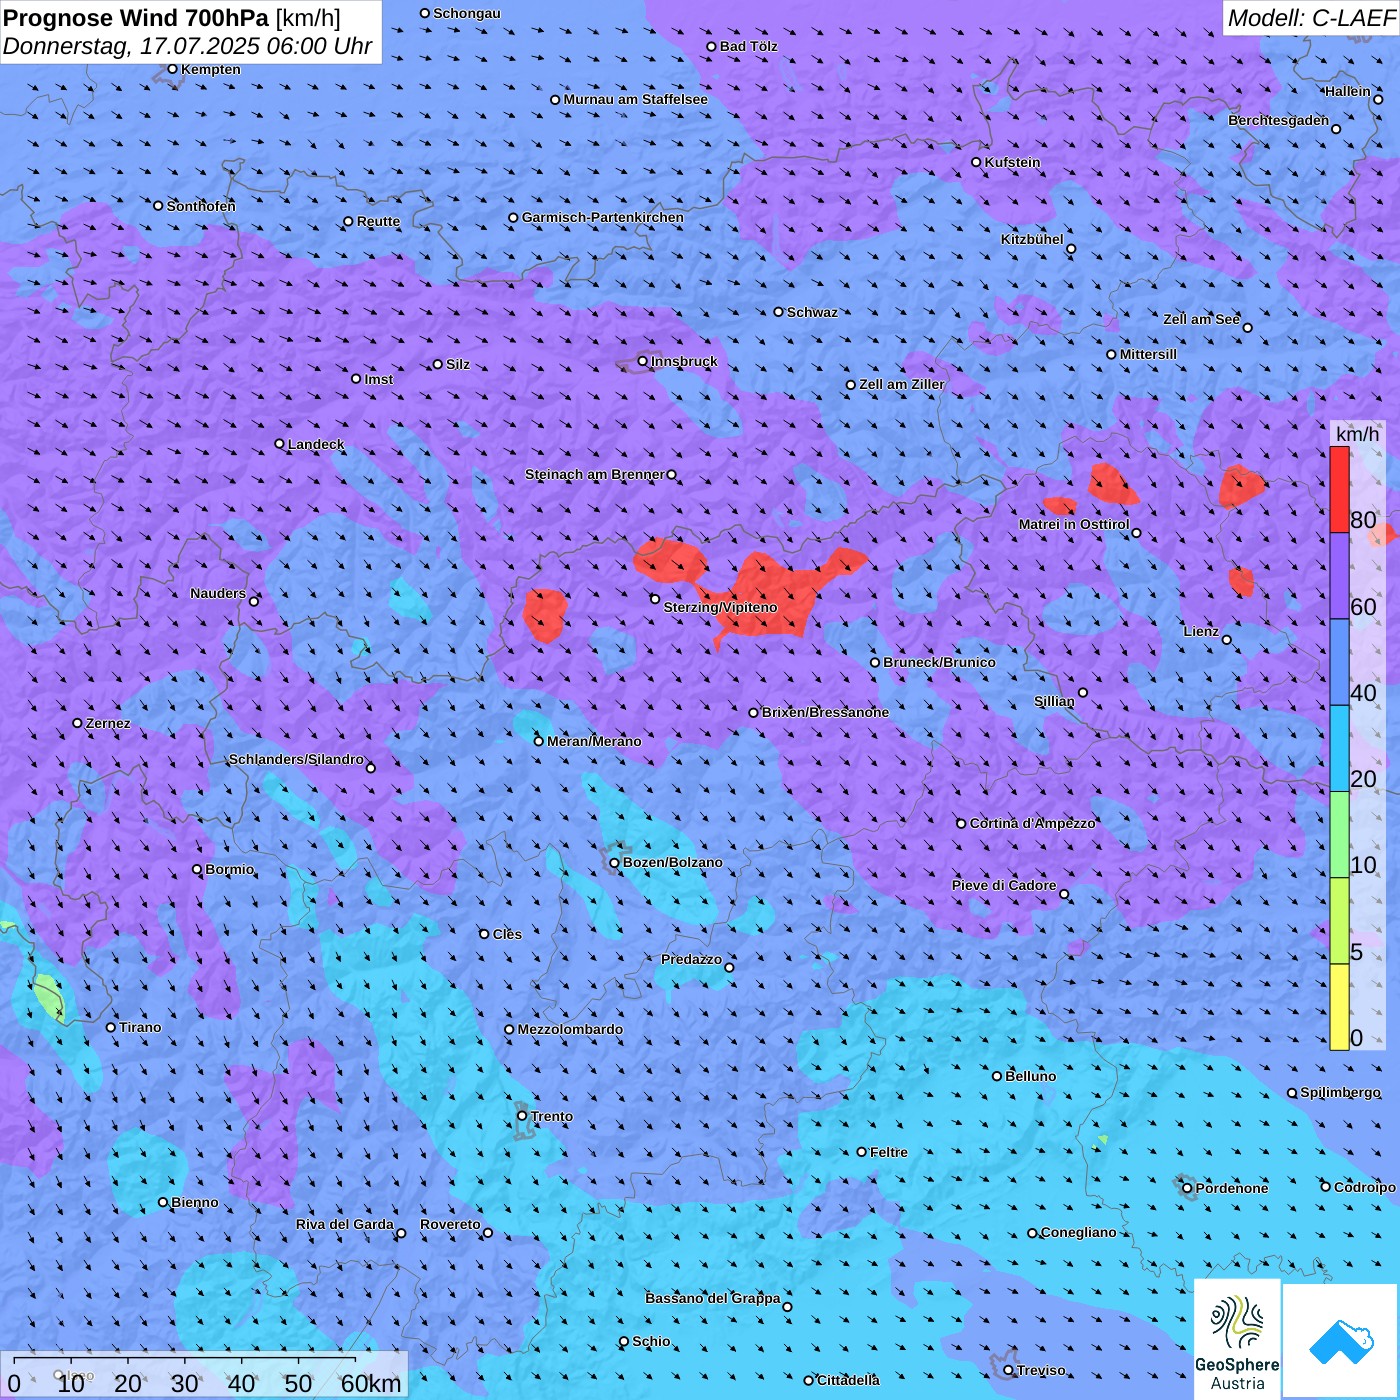The image size is (1400, 1400).
Task: Click the Zell am See label
Action: tap(1201, 319)
